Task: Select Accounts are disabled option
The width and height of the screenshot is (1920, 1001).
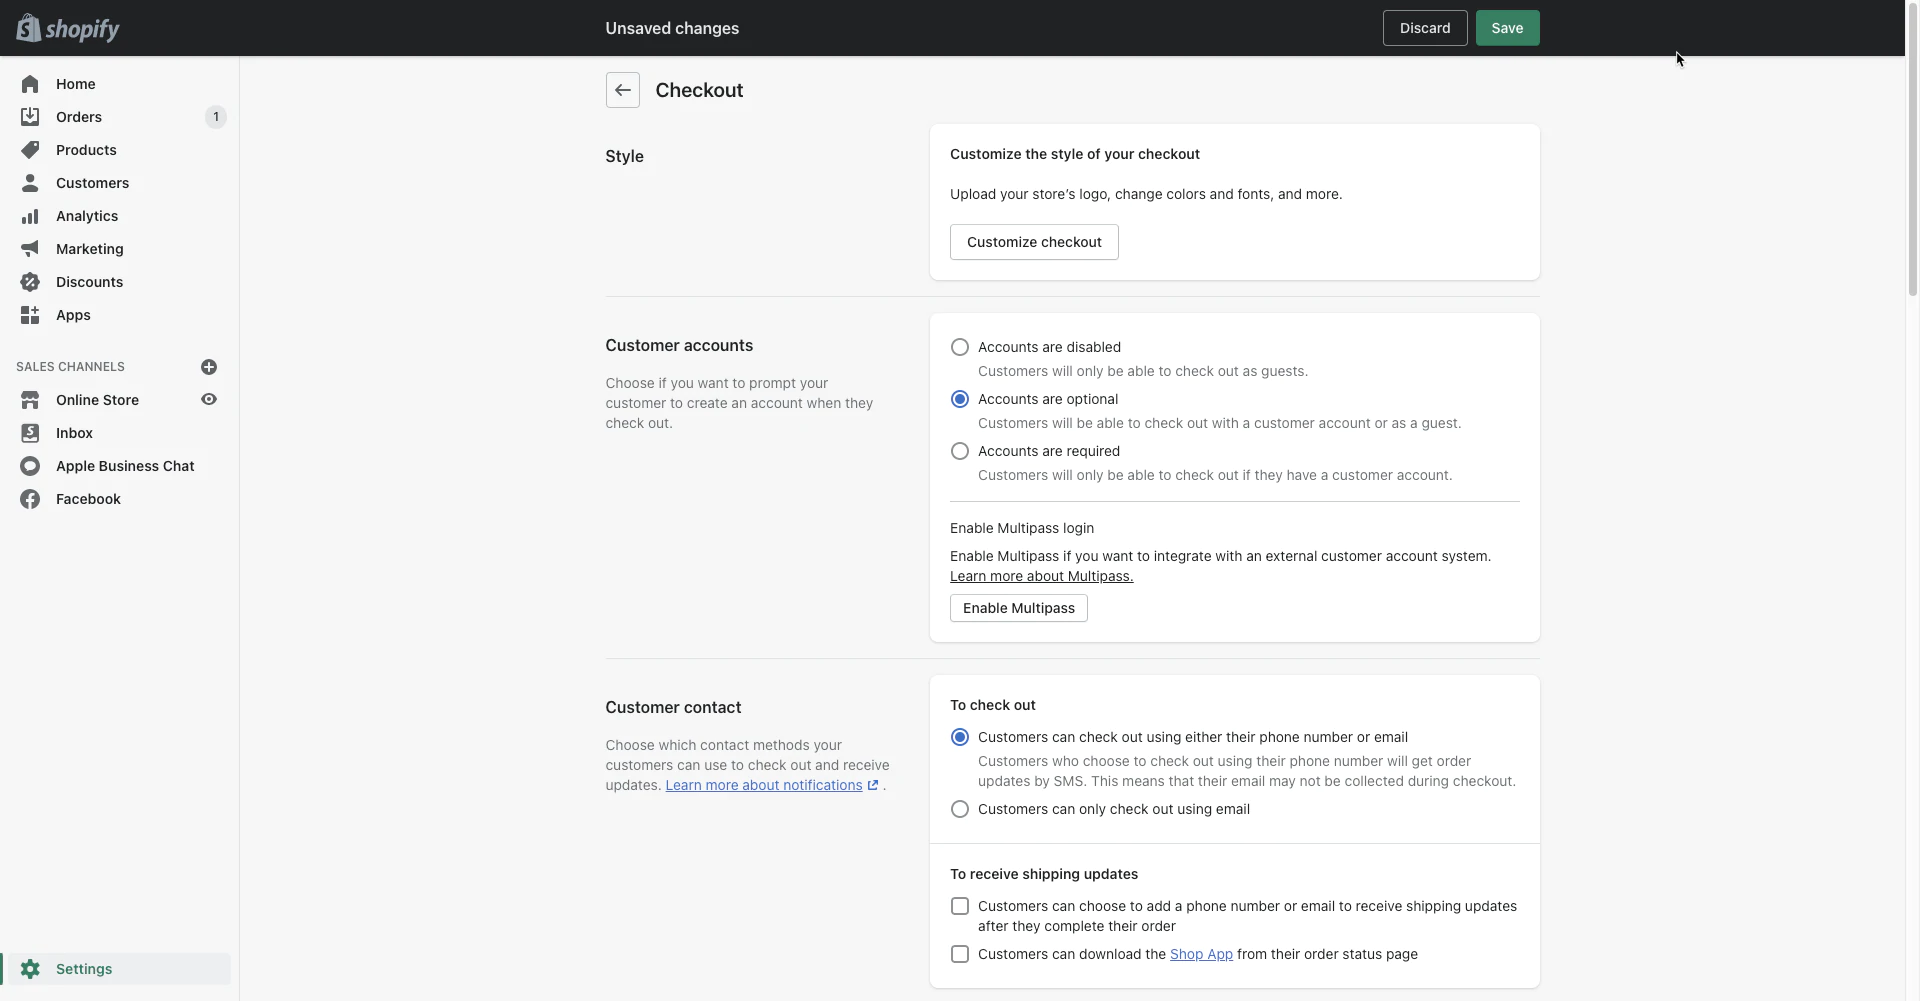Action: coord(960,347)
